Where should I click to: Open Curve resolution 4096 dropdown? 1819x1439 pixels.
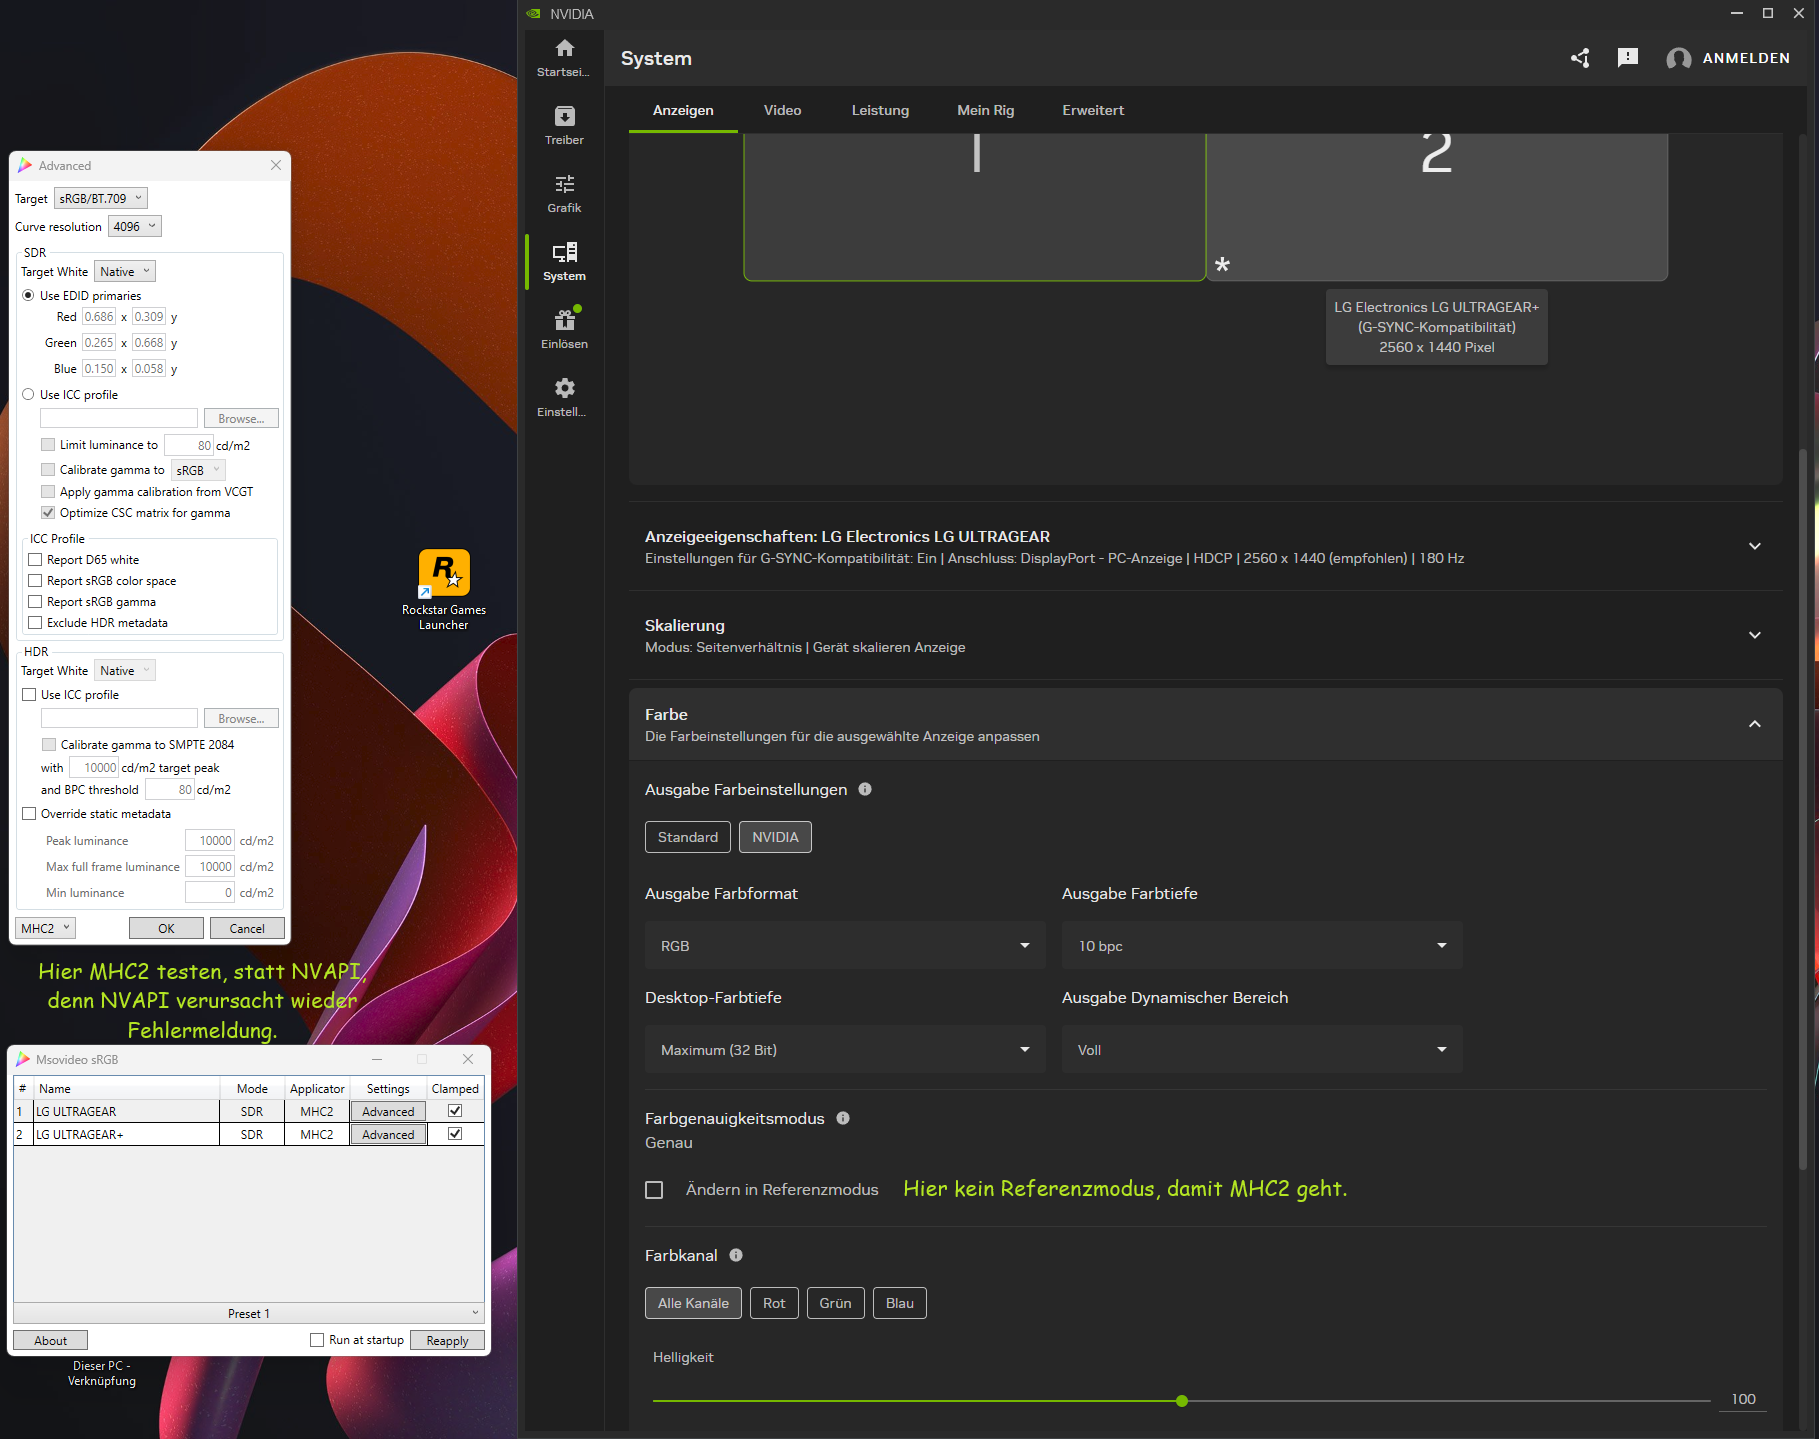134,226
